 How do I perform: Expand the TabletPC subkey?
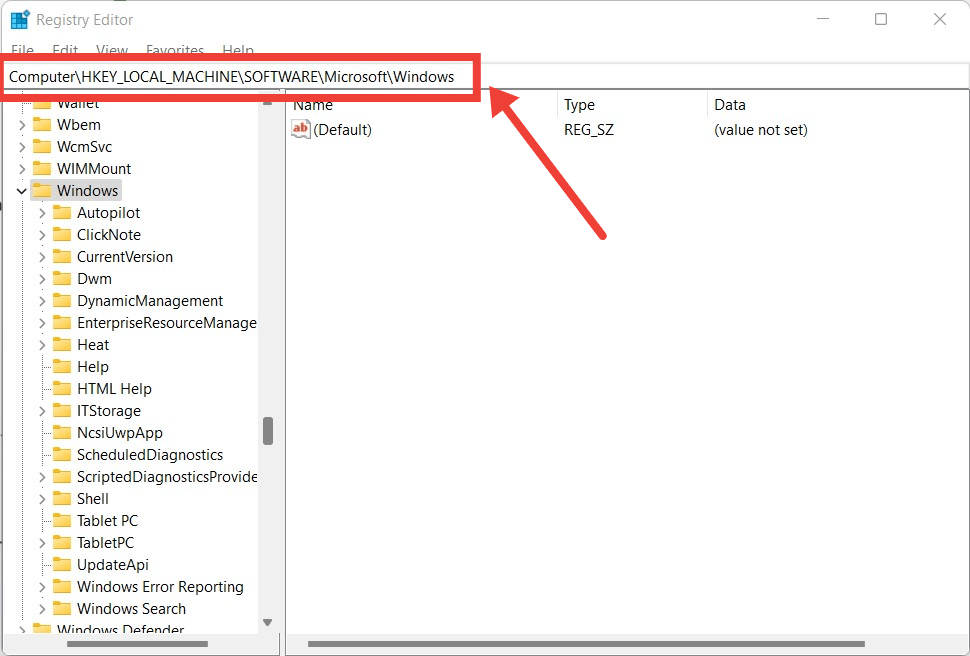[42, 543]
